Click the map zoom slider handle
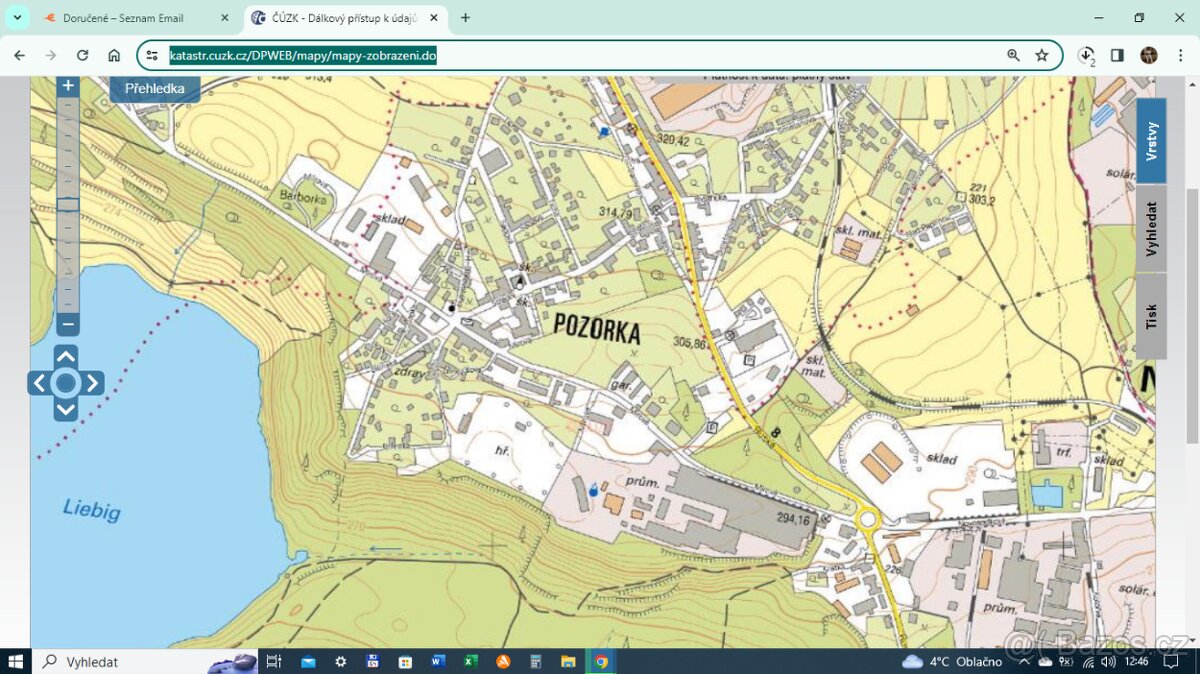This screenshot has height=674, width=1200. [69, 204]
